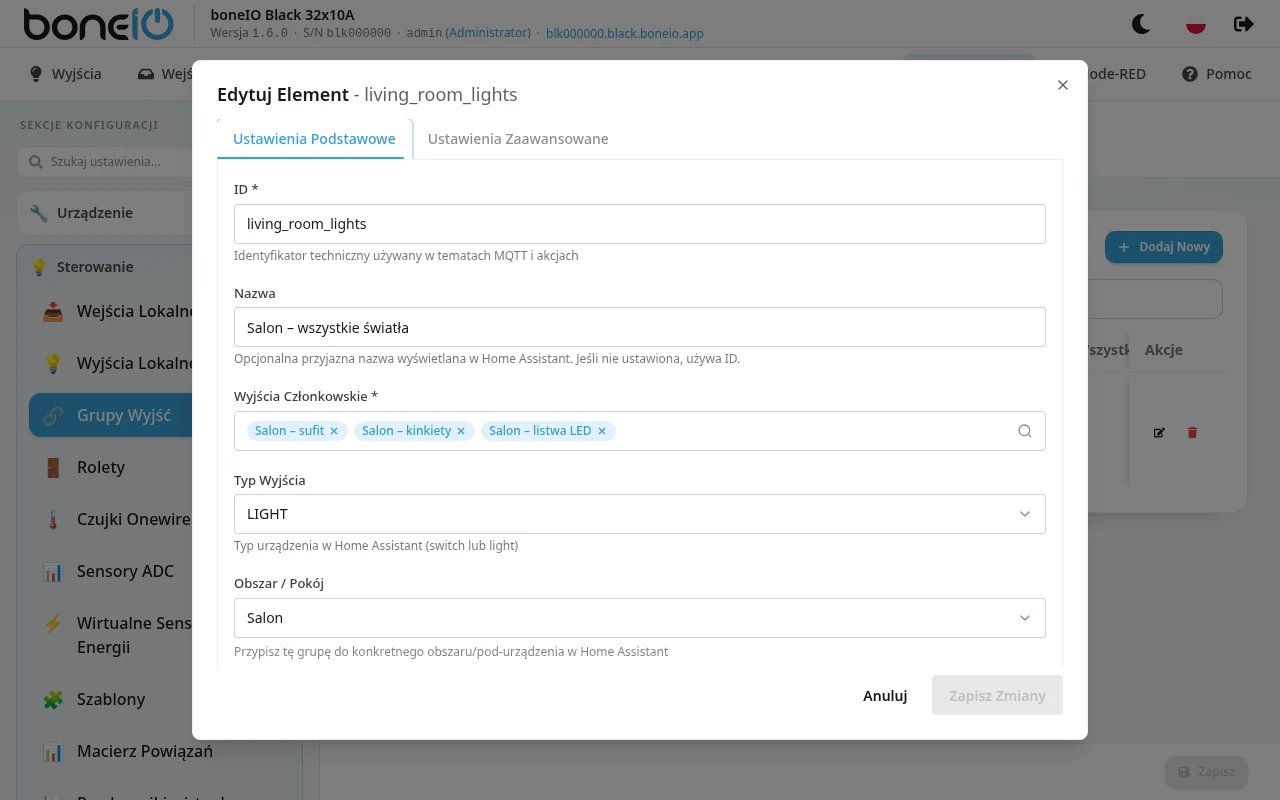Switch to Ustawienia Zaawansowane tab

518,139
